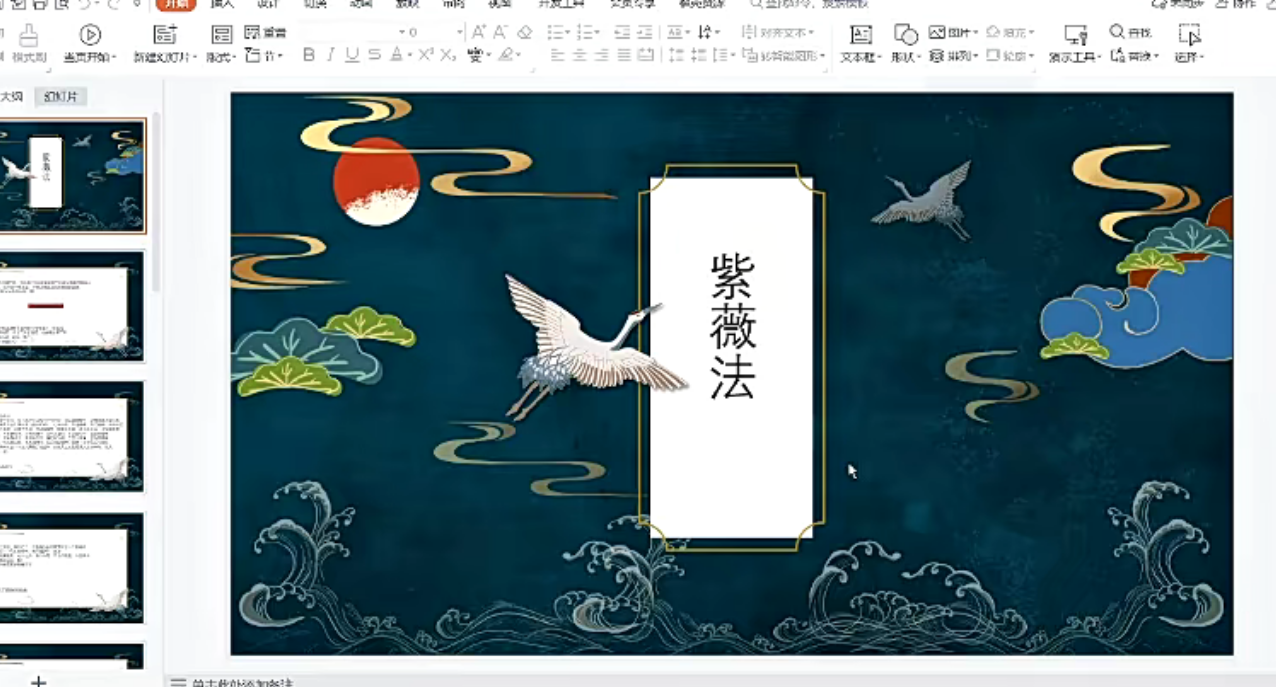Click Play from Current Slide icon
The height and width of the screenshot is (687, 1276).
pyautogui.click(x=88, y=36)
